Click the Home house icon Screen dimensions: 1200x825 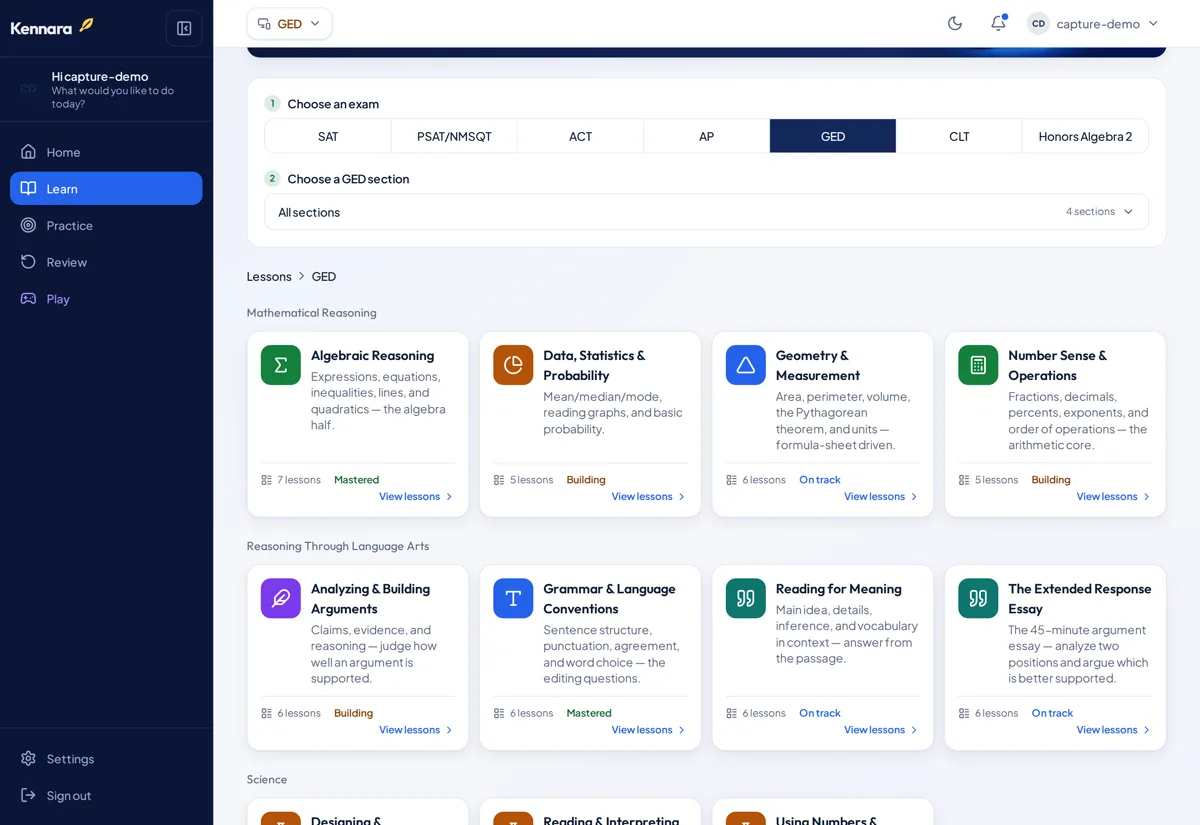(28, 152)
